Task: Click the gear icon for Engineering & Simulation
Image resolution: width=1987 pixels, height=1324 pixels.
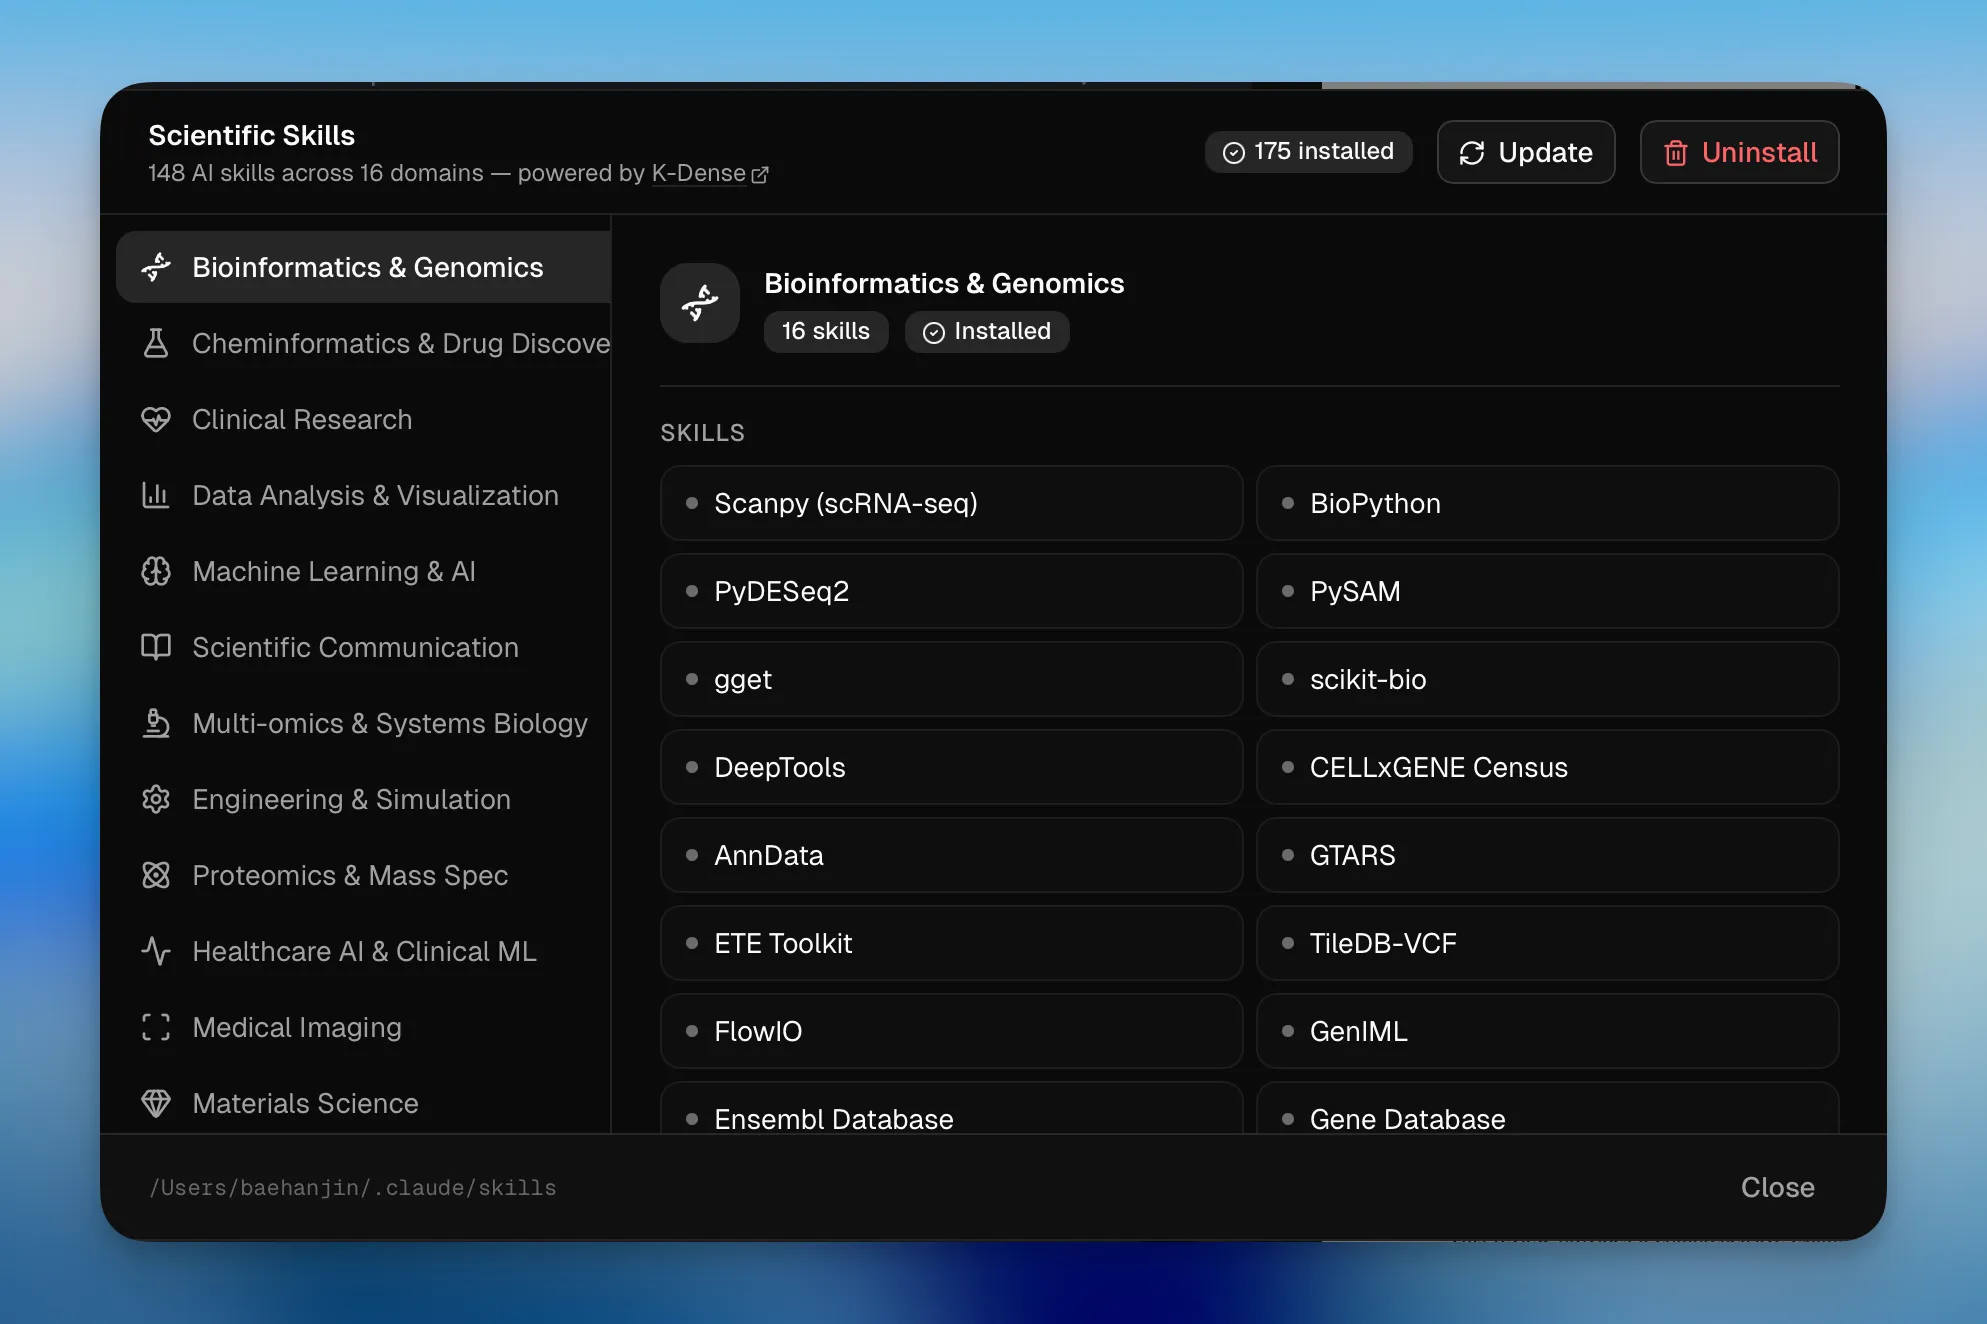Action: 156,799
